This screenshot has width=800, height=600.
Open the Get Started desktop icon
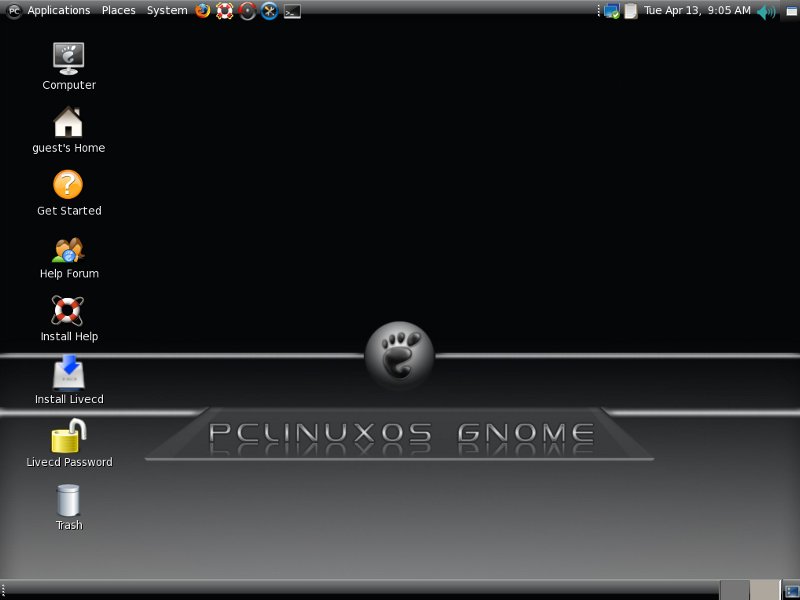point(69,193)
